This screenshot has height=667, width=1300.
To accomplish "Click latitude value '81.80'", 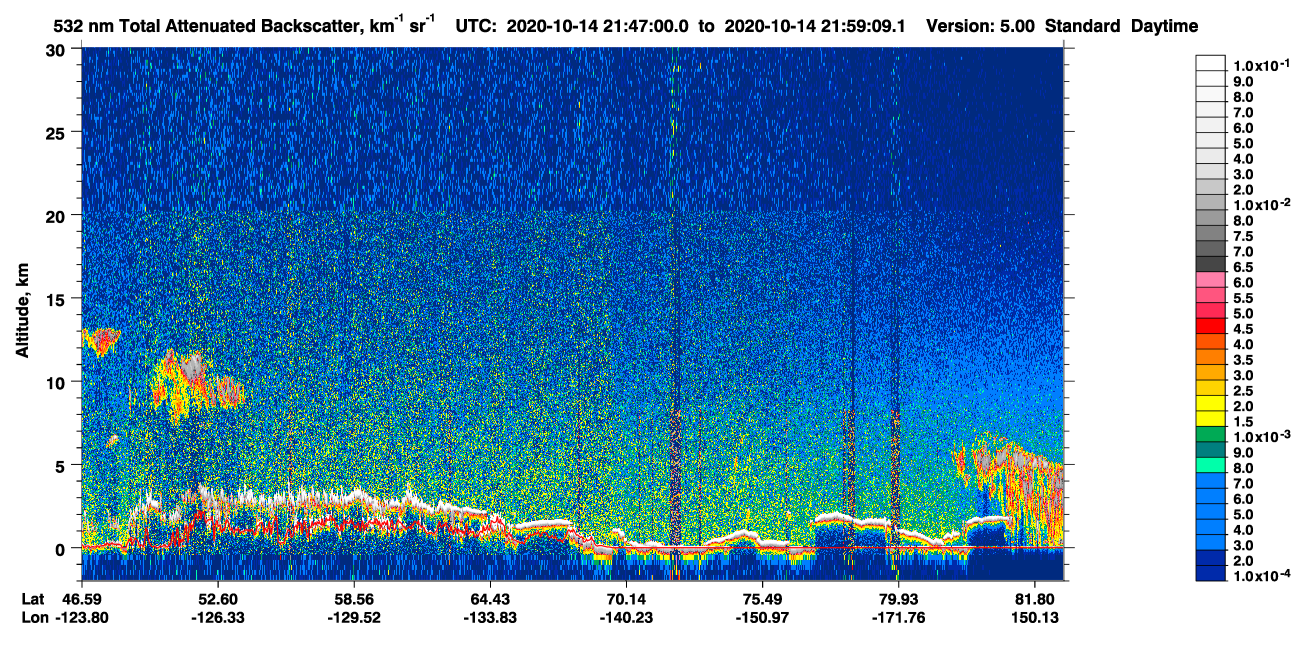I will pos(1035,599).
